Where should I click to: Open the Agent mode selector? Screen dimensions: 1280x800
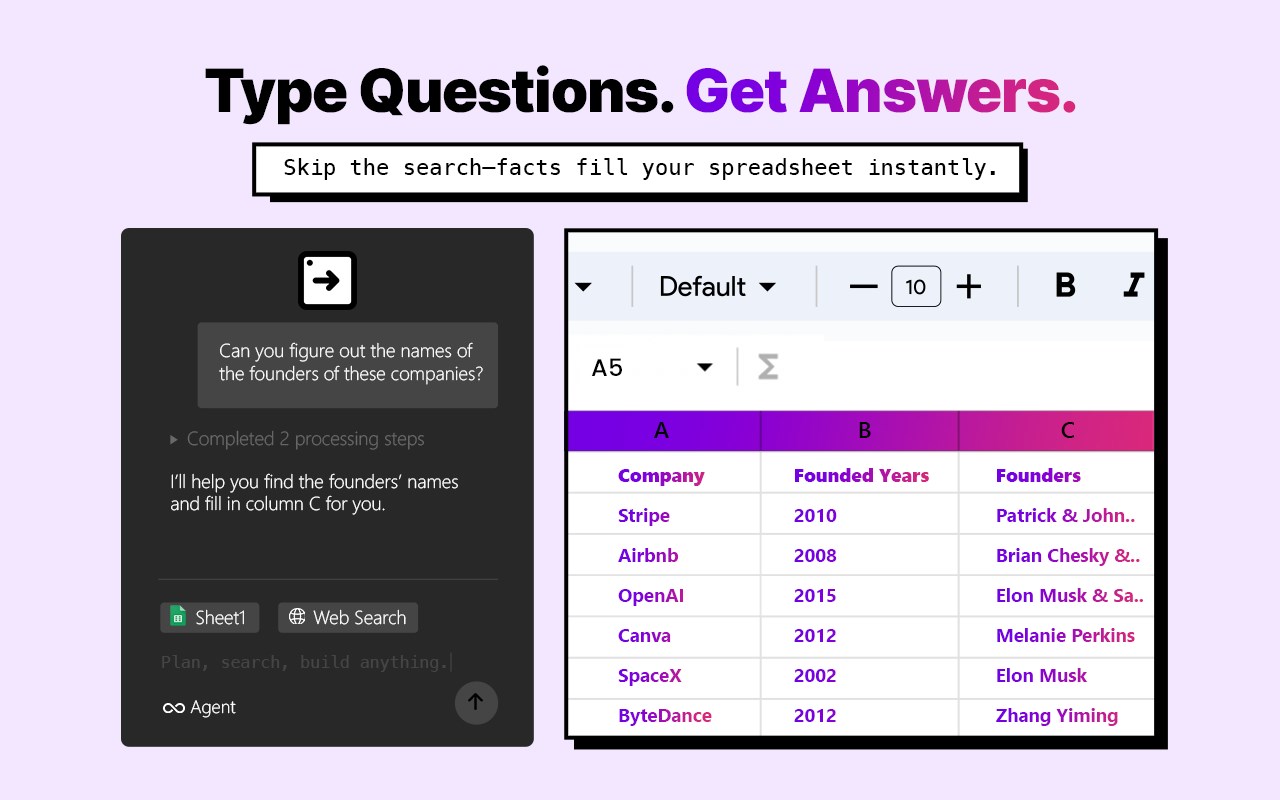click(x=200, y=708)
